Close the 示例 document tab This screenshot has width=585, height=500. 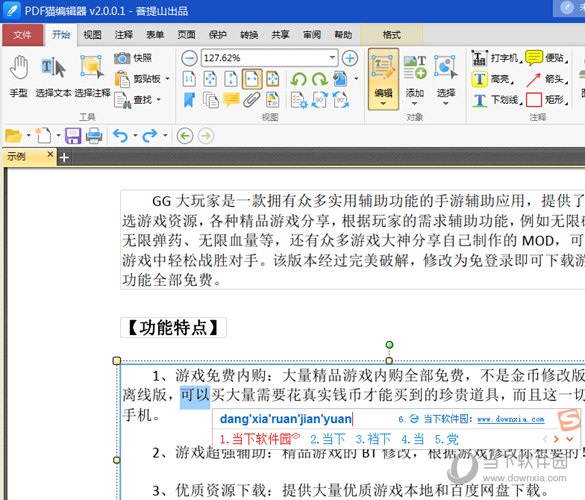click(50, 154)
